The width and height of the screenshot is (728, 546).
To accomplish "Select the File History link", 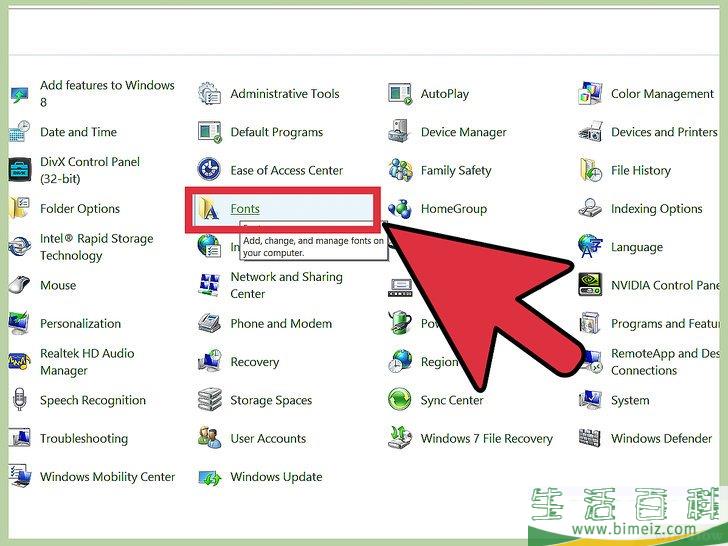I will point(641,170).
